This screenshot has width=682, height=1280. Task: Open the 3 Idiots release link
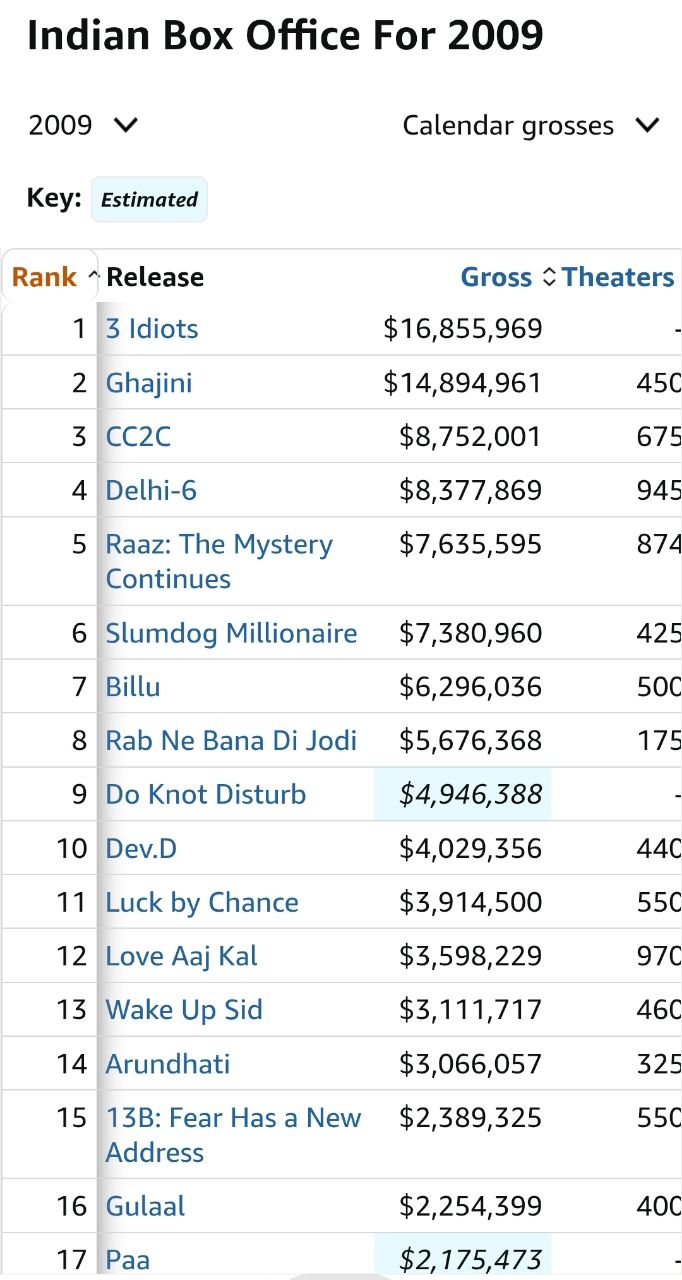coord(152,329)
